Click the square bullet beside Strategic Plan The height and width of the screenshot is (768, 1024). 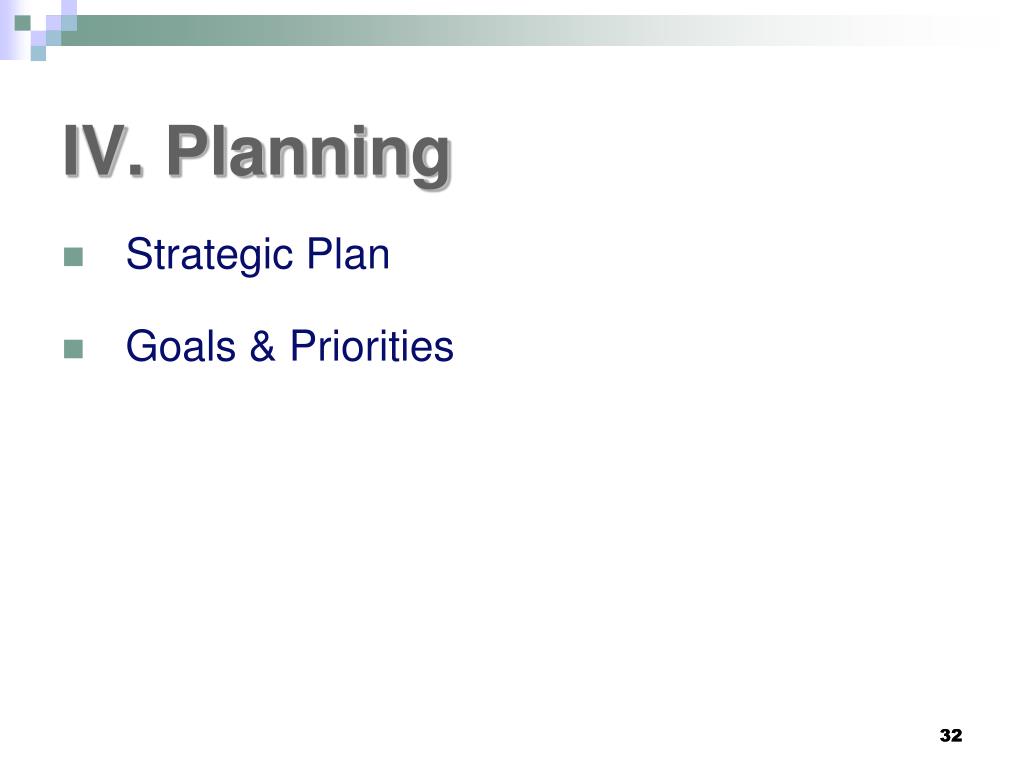(73, 257)
